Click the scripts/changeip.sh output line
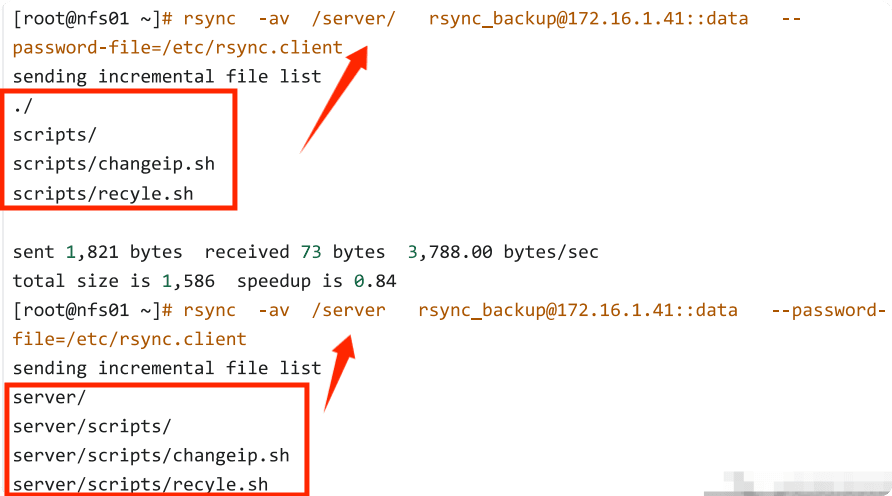 coord(113,164)
